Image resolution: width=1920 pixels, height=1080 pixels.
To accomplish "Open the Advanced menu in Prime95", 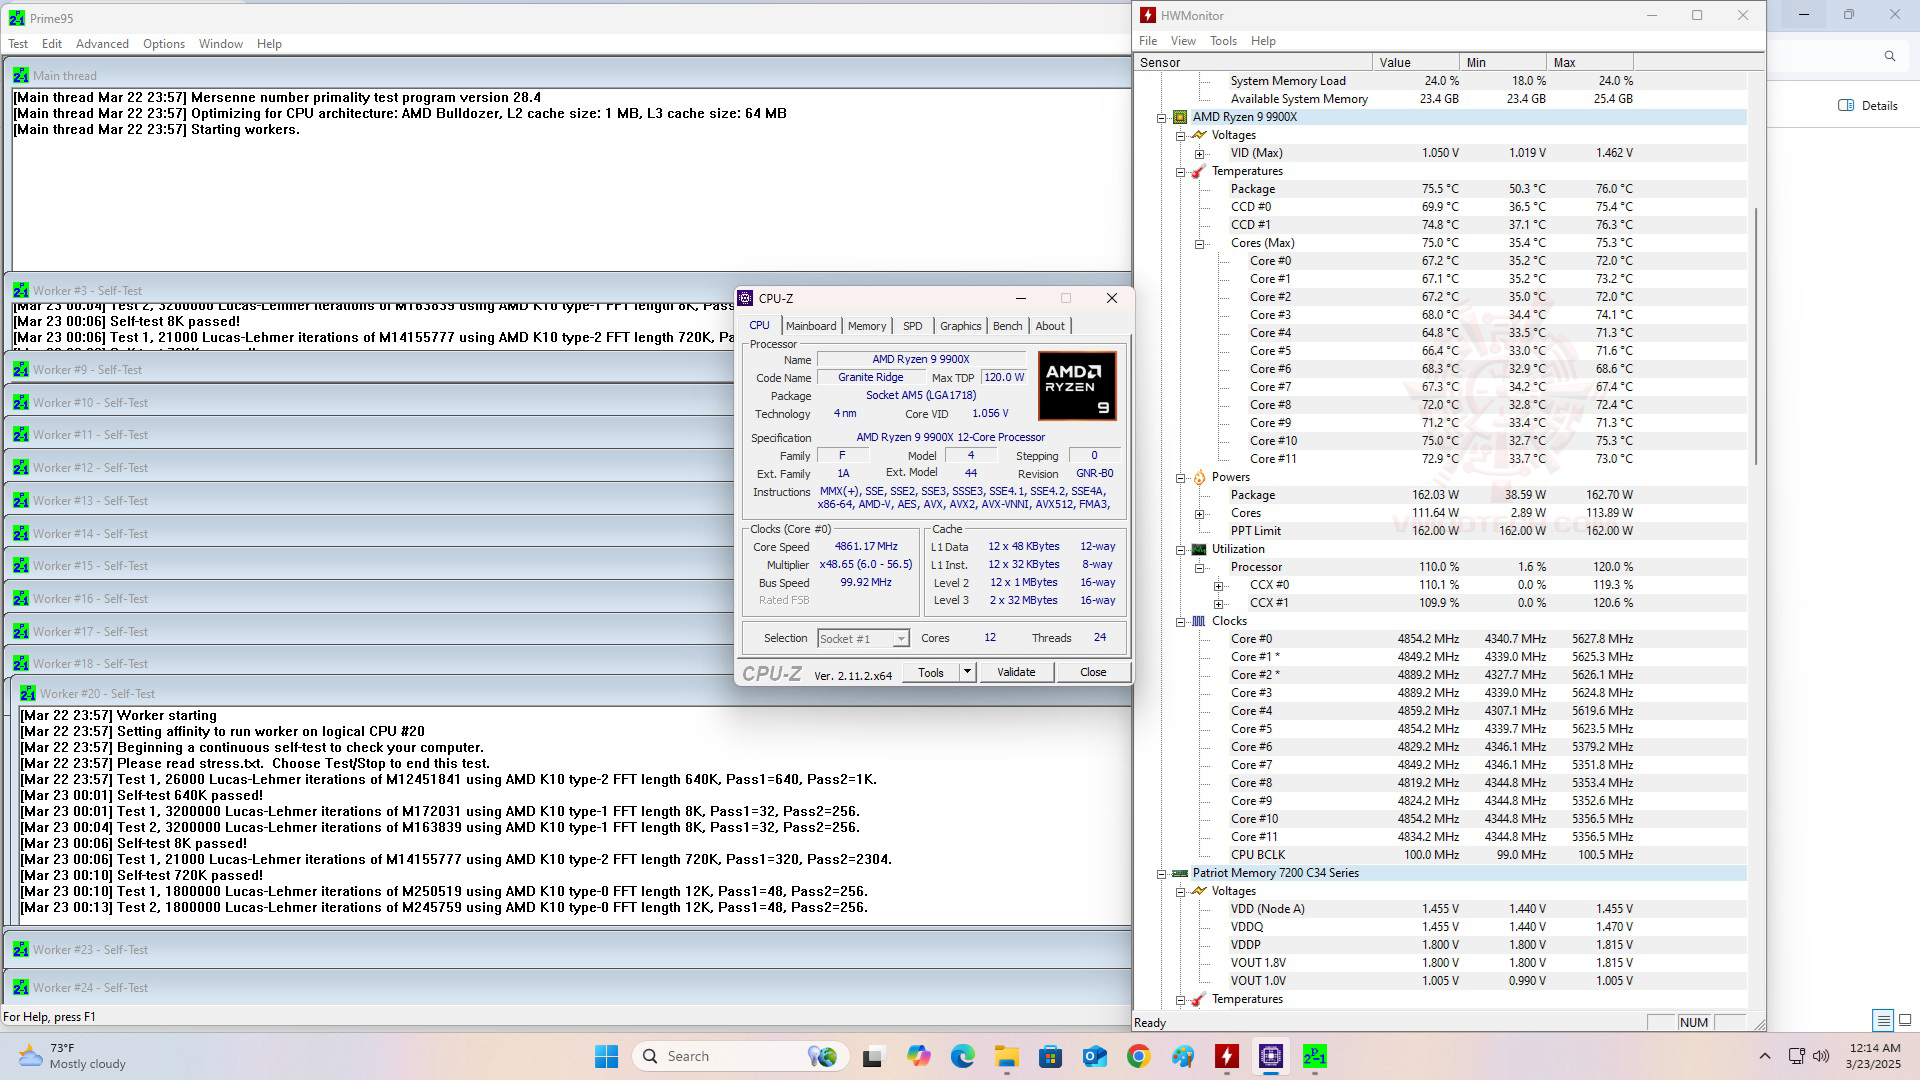I will pos(102,44).
